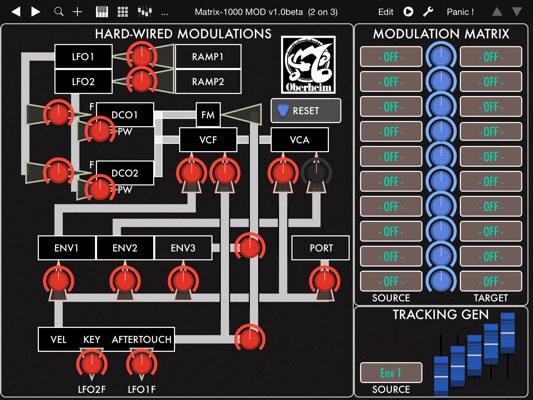This screenshot has width=533, height=400.
Task: Click the plus icon to add
Action: (78, 12)
